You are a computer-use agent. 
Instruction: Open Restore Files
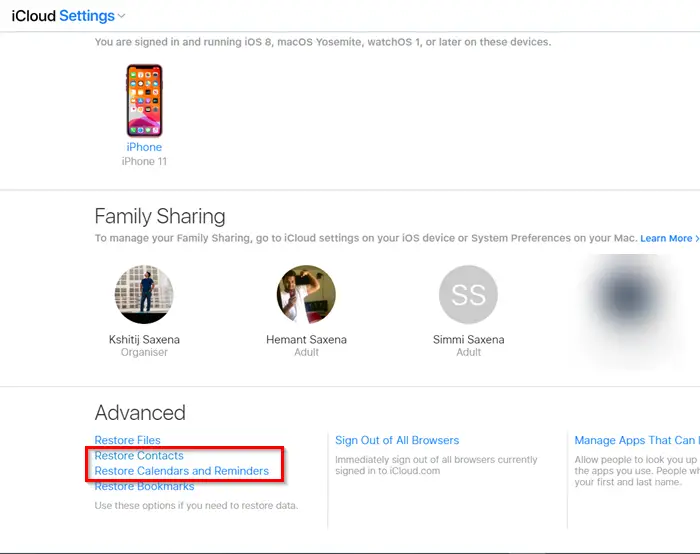127,440
